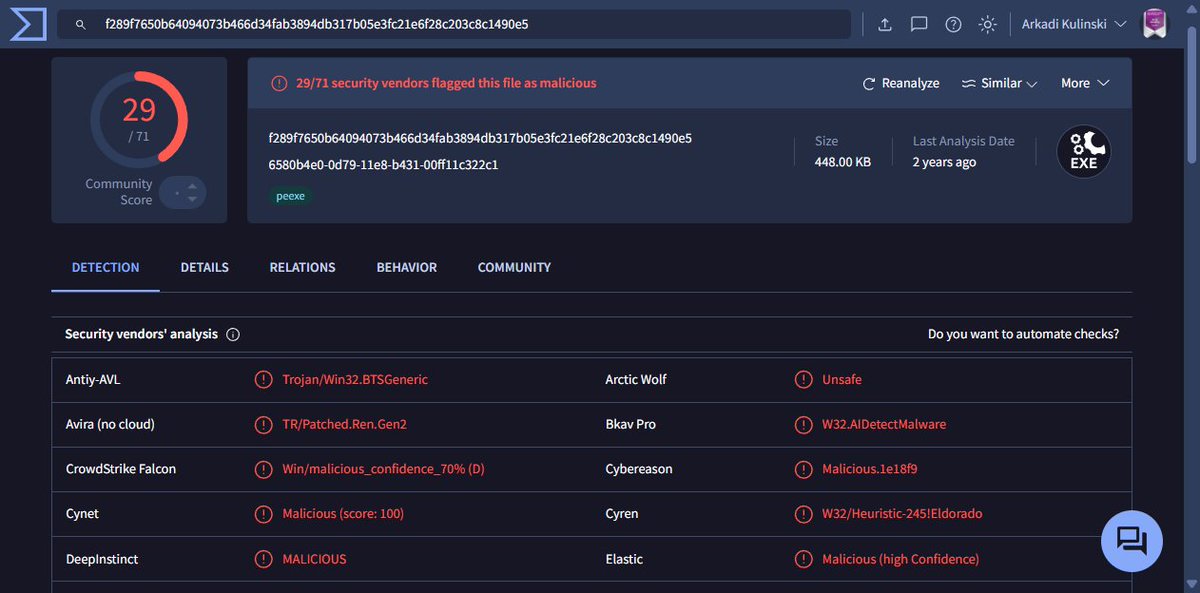Open the floating chat bubble
Viewport: 1200px width, 593px height.
[1131, 540]
